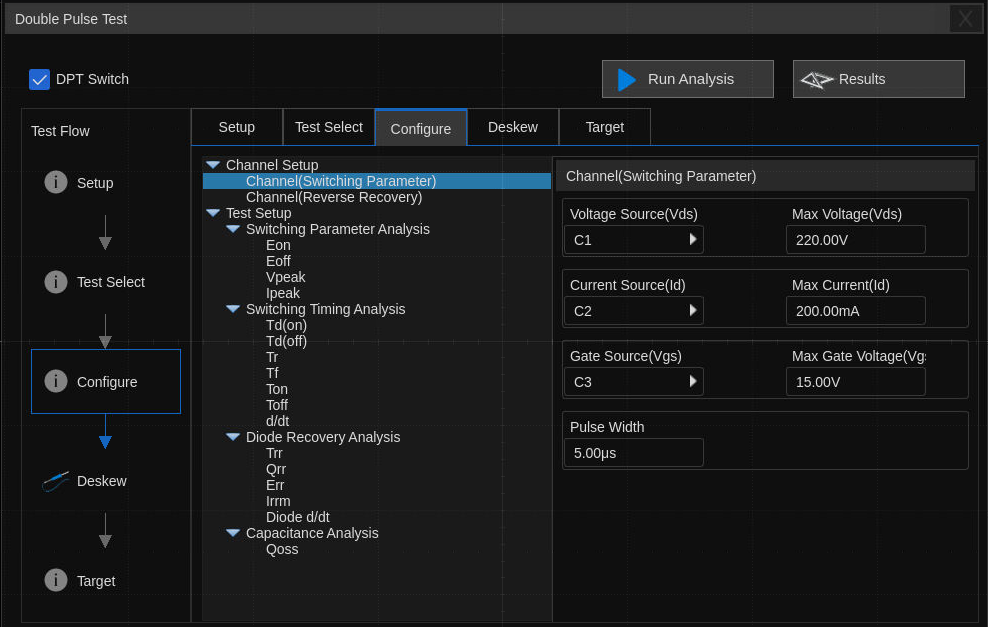The height and width of the screenshot is (627, 988).
Task: Select Channel(Reverse Recovery) in the tree
Action: pyautogui.click(x=334, y=197)
